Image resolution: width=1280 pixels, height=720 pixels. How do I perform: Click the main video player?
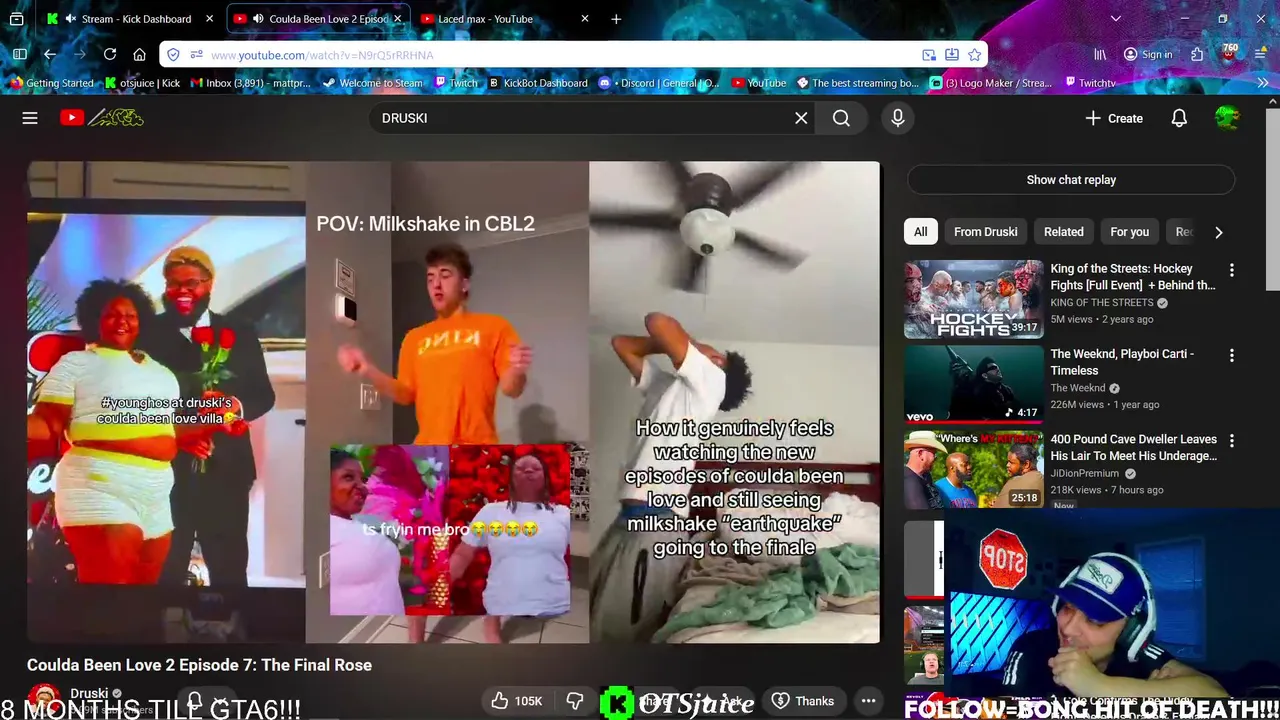[453, 402]
